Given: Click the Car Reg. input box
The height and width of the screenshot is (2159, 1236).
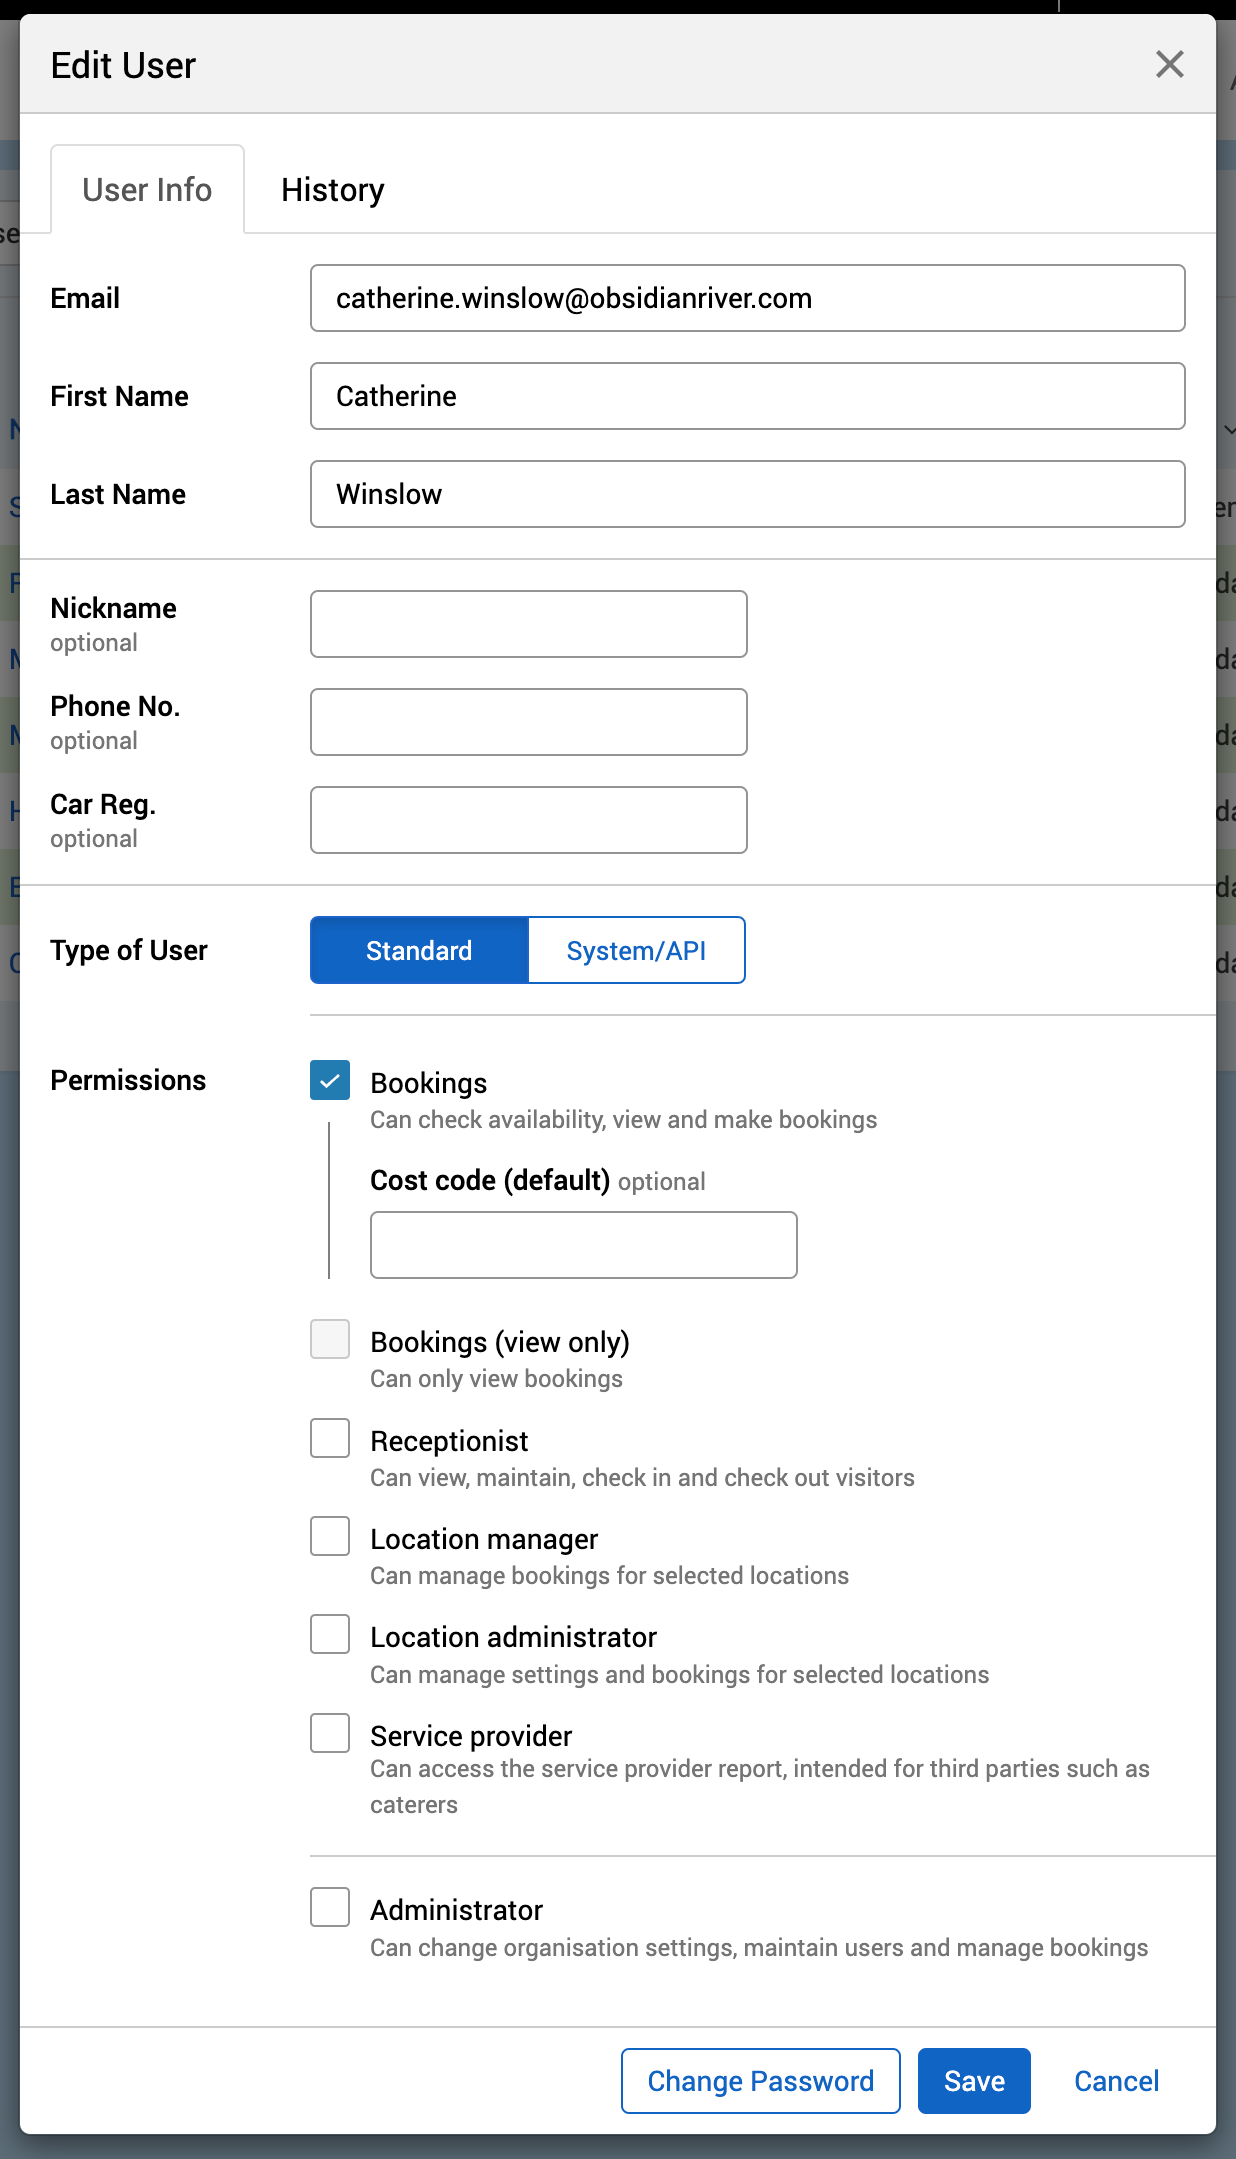Looking at the screenshot, I should coord(528,820).
